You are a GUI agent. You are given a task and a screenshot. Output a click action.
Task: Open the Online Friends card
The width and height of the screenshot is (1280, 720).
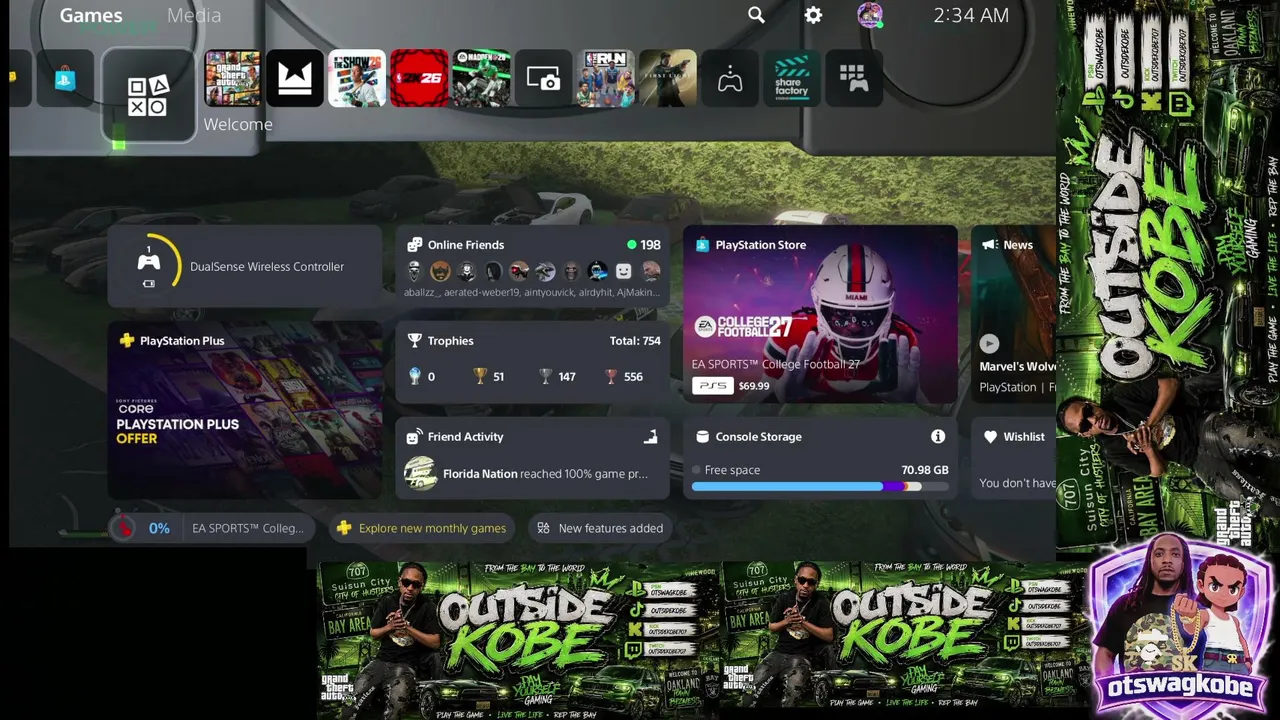click(533, 267)
